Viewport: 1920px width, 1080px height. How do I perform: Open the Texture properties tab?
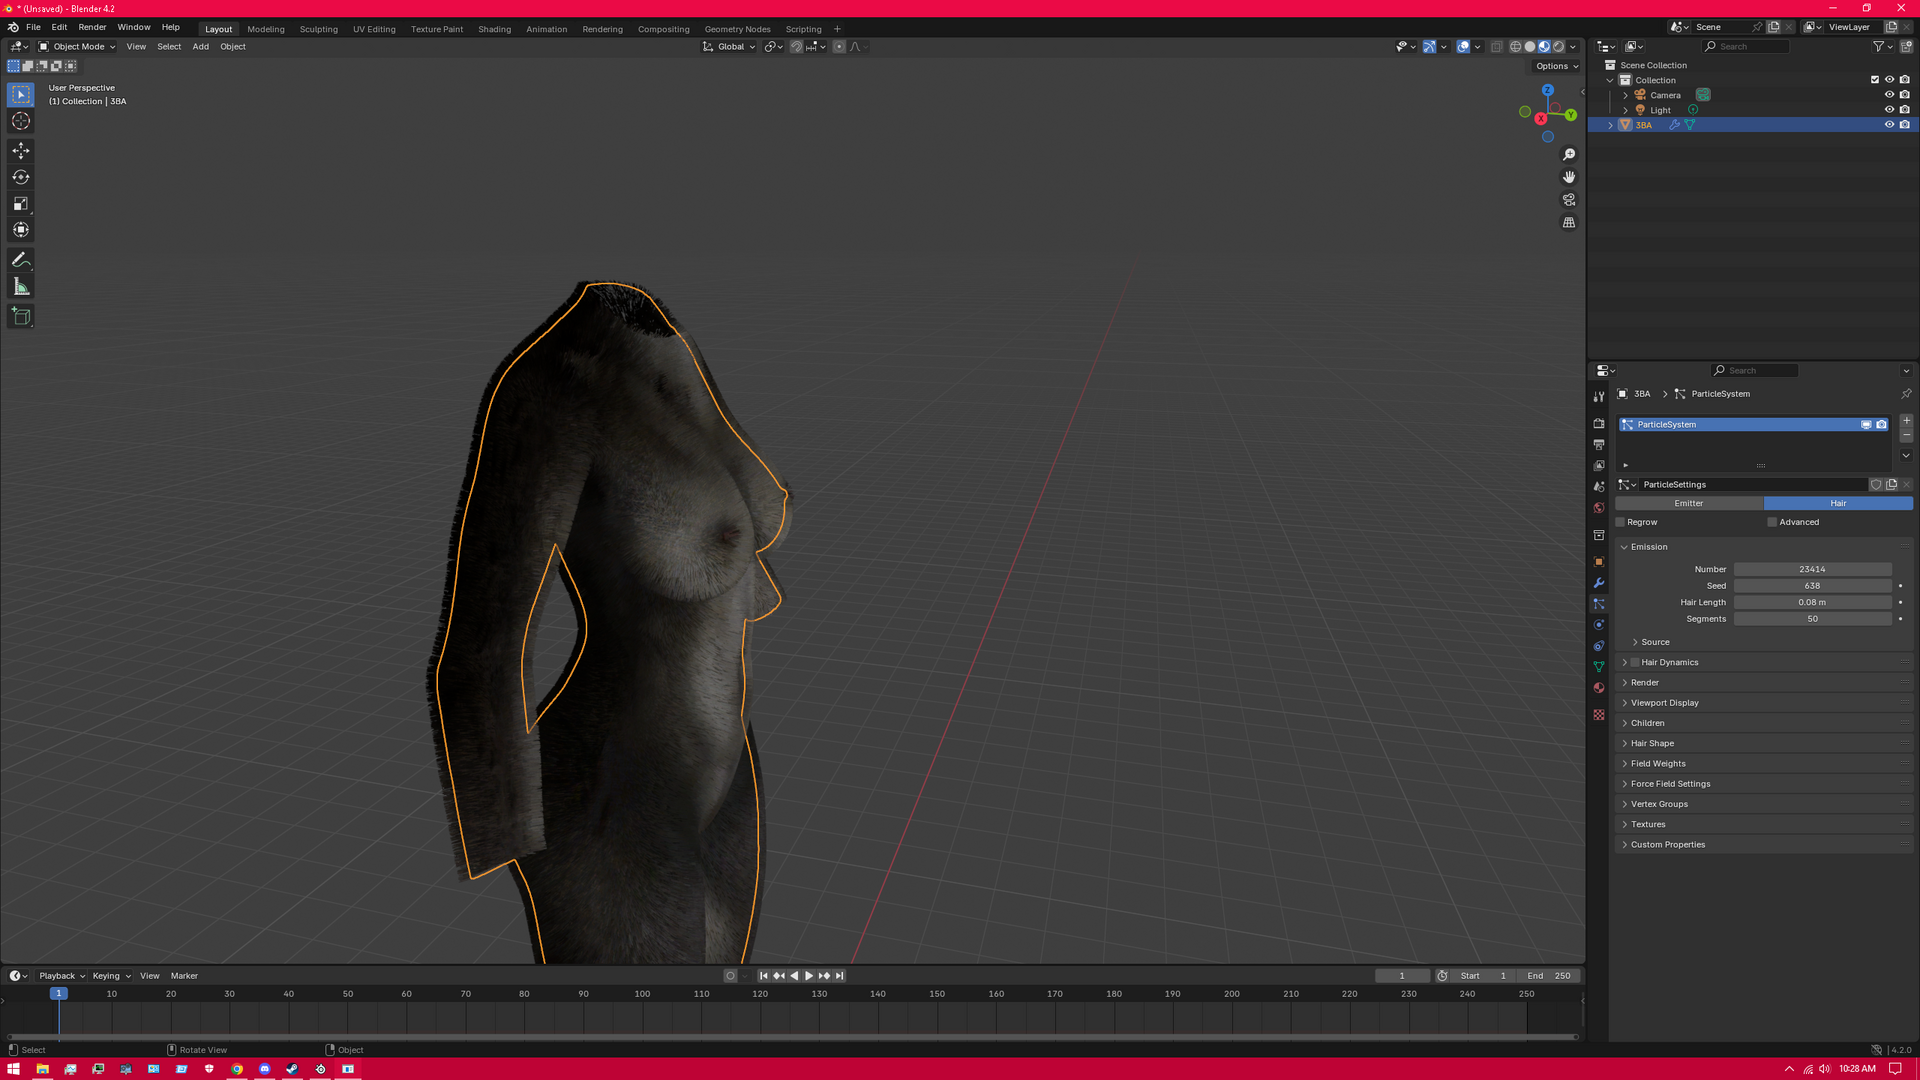coord(1599,715)
